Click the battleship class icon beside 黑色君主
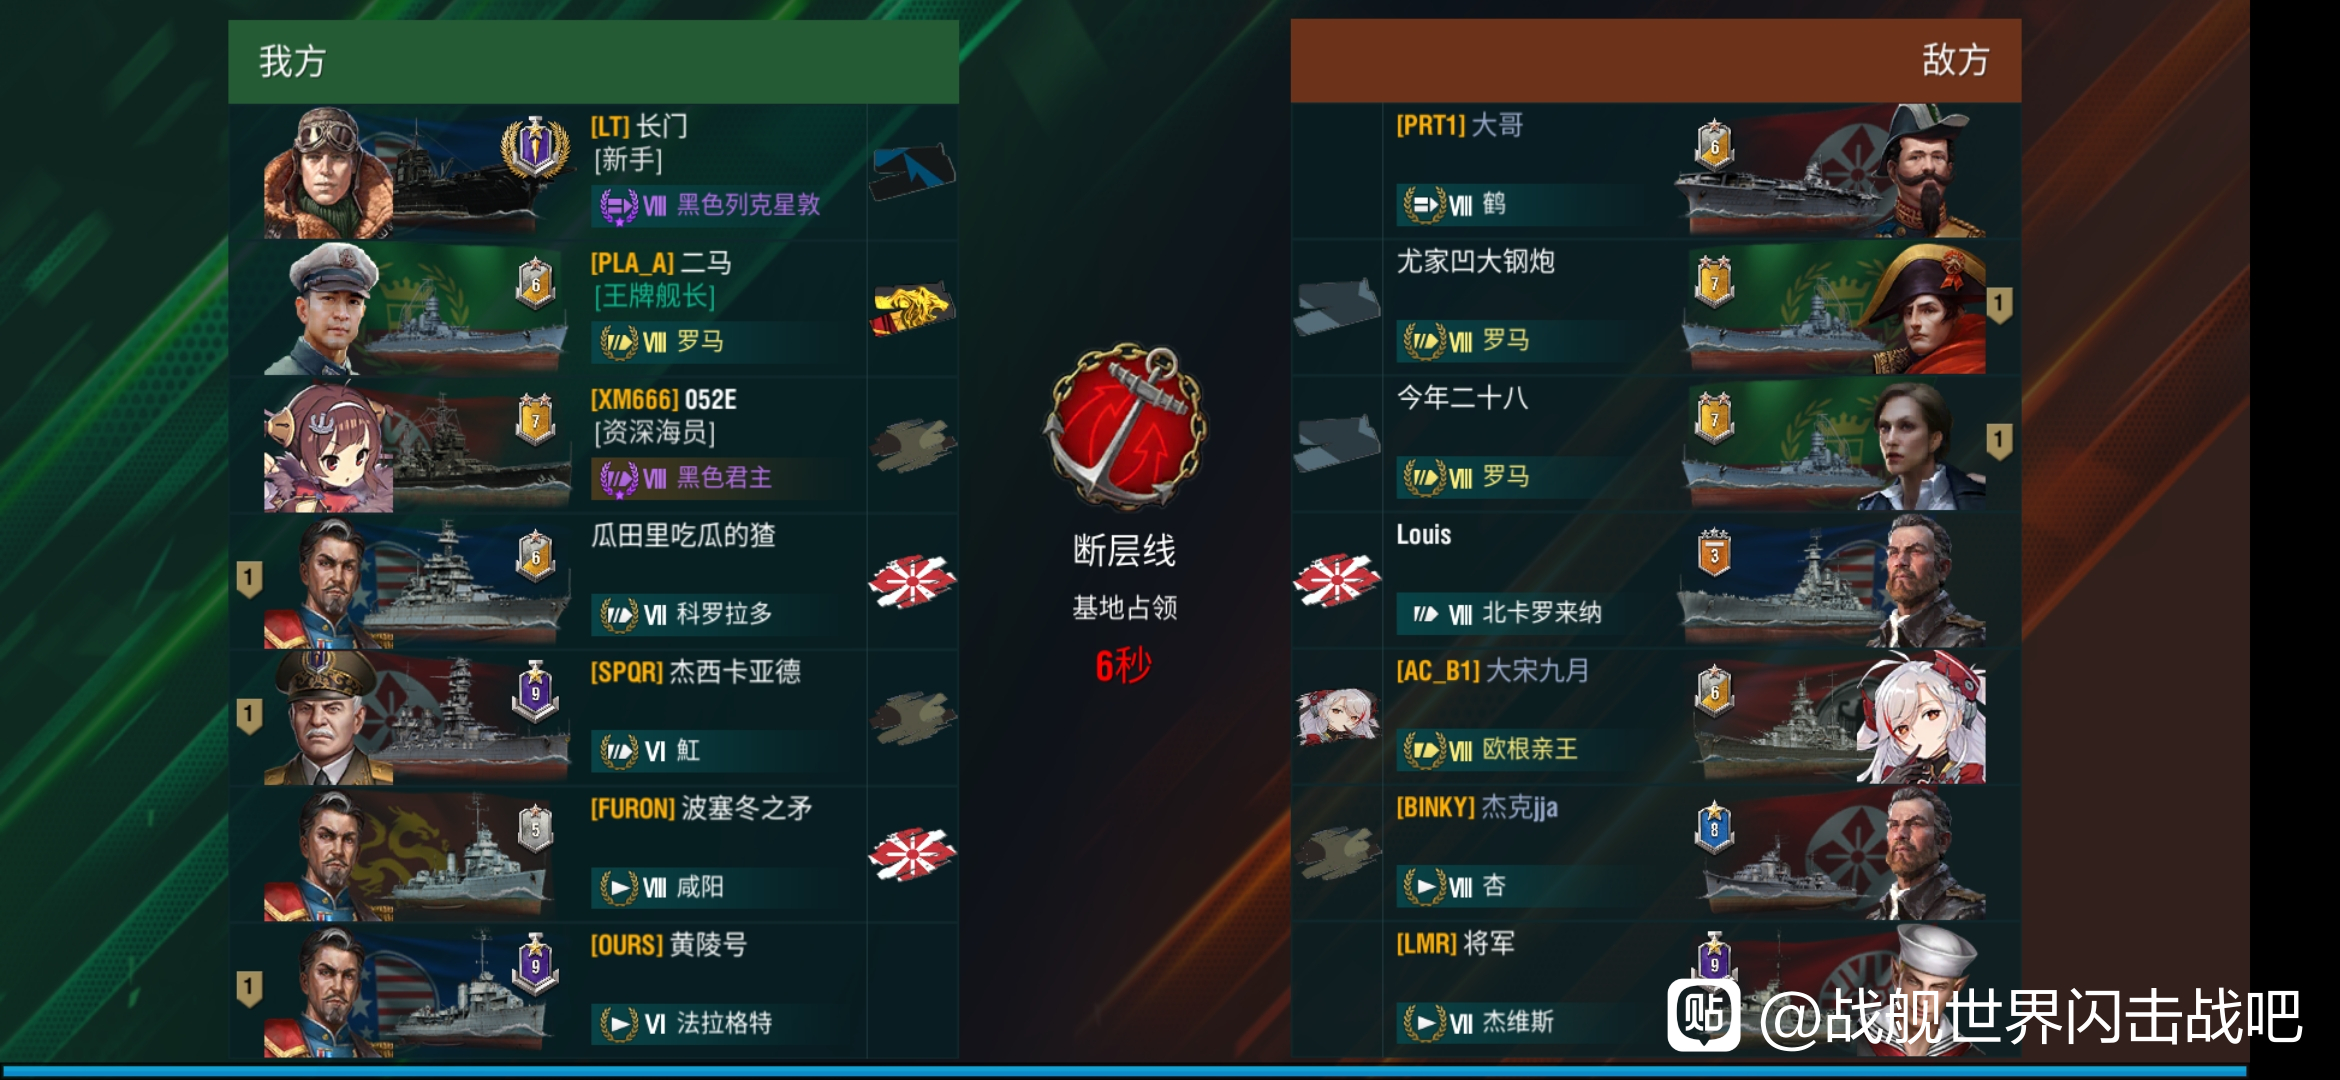 618,478
